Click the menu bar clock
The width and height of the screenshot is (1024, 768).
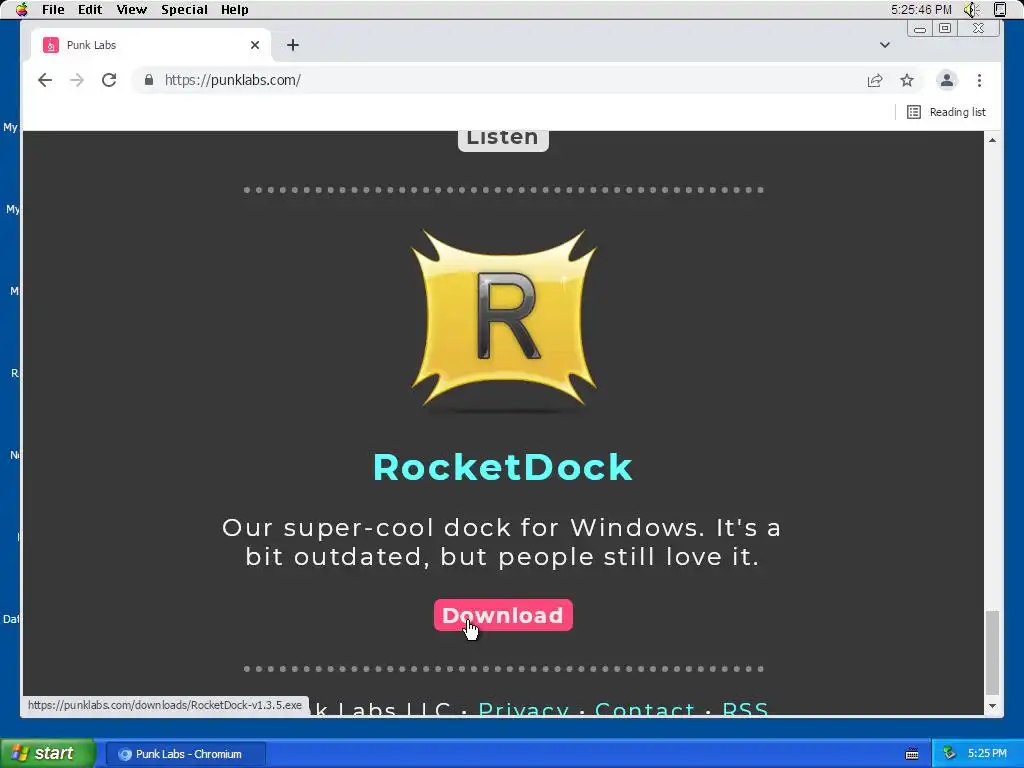921,10
